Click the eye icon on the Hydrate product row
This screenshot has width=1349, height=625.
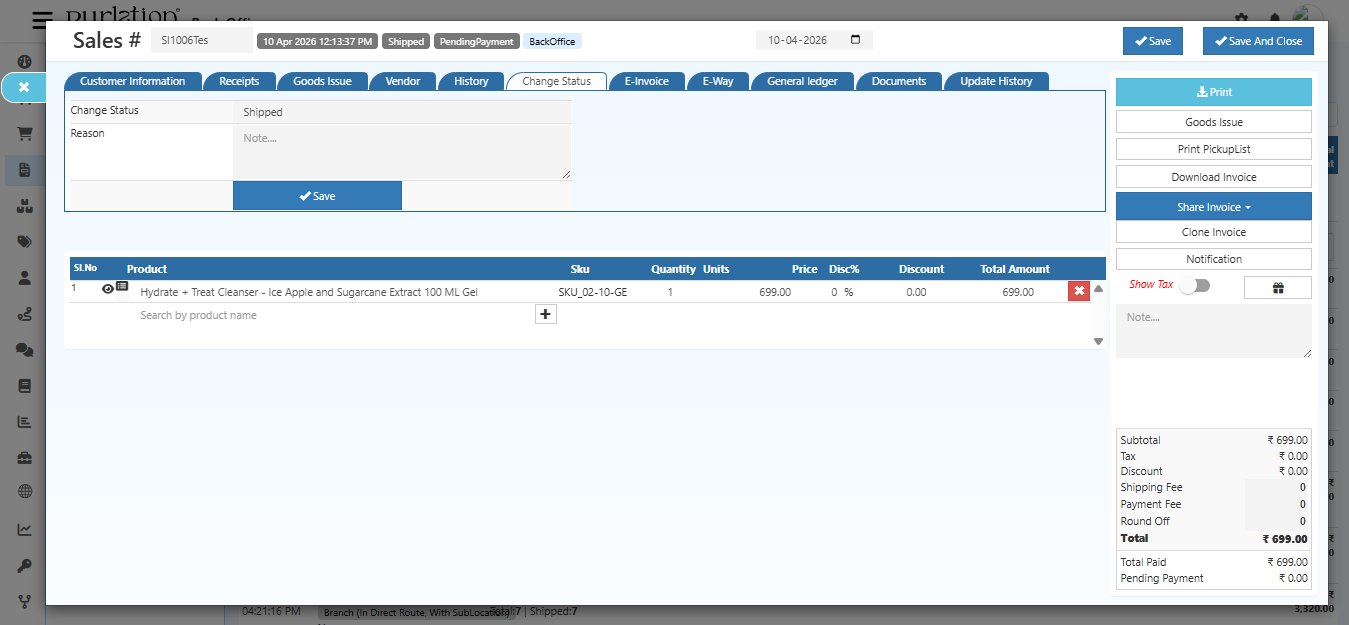tap(107, 290)
